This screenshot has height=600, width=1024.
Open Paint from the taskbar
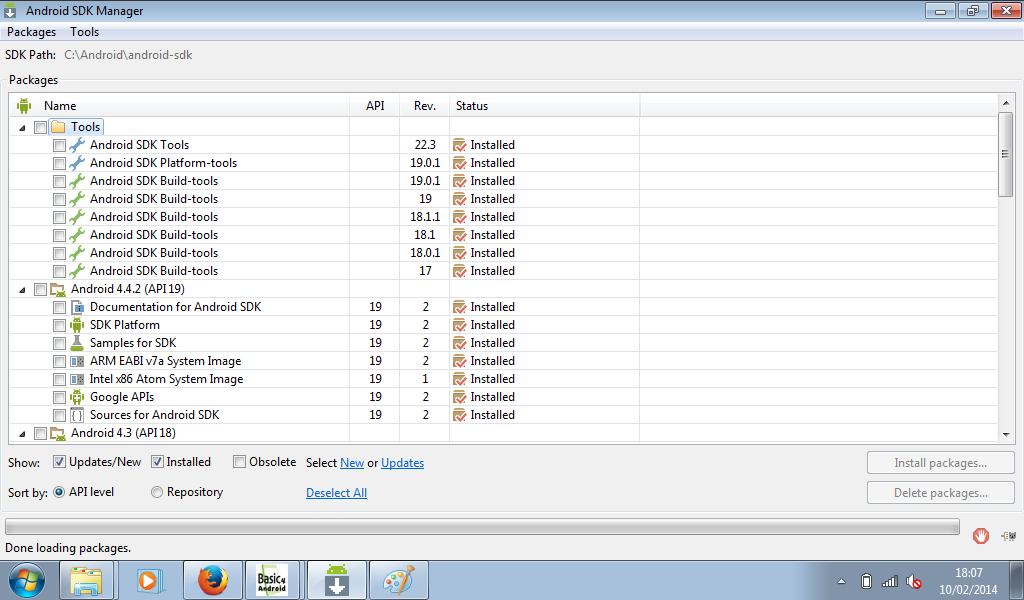tap(398, 580)
